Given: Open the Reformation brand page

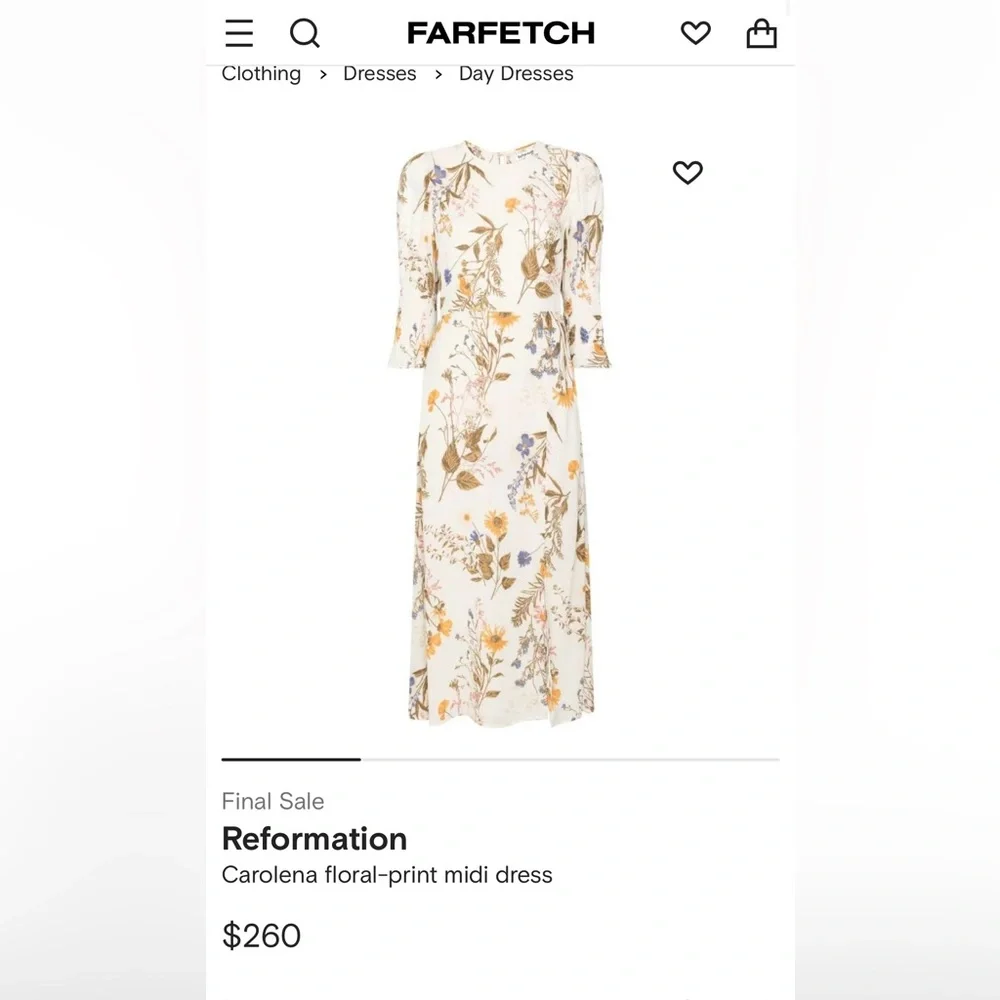Looking at the screenshot, I should click(x=314, y=838).
